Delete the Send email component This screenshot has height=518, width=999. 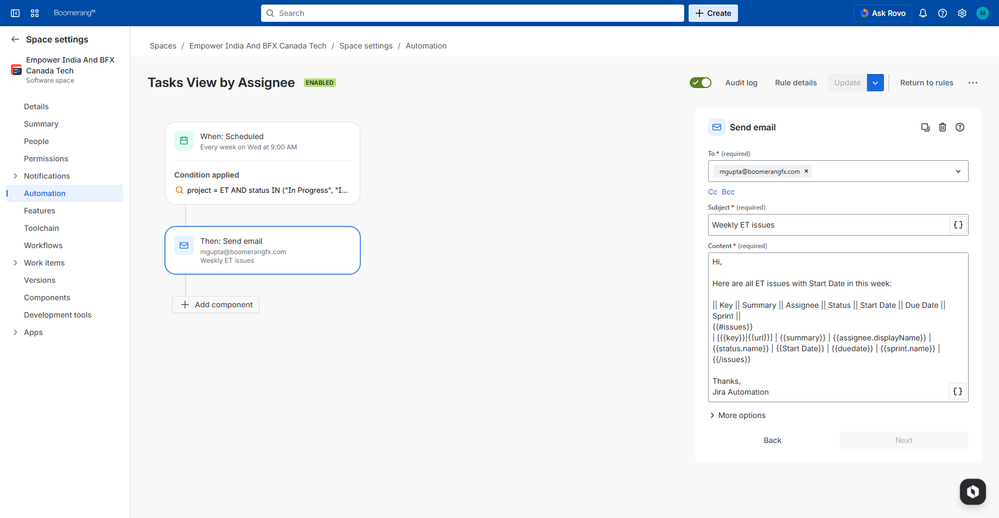coord(942,127)
